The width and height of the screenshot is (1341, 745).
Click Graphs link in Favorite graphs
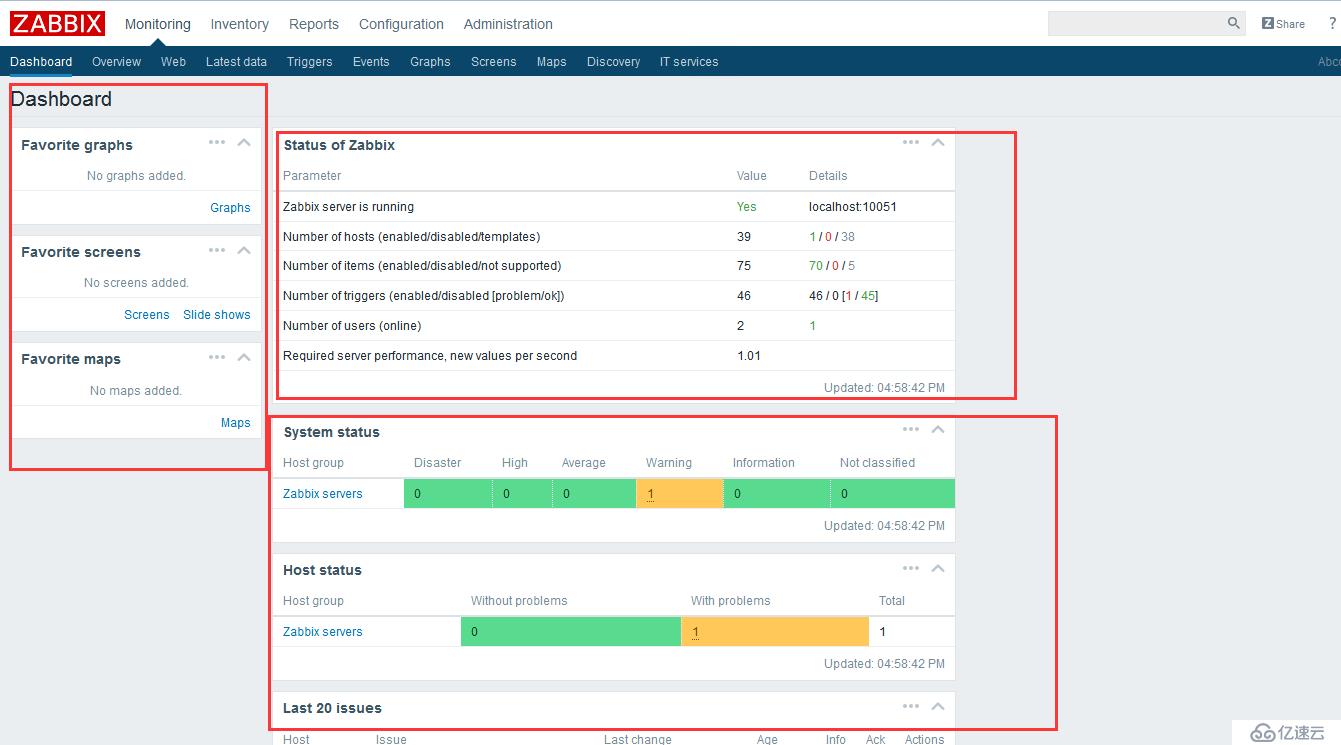click(x=230, y=208)
